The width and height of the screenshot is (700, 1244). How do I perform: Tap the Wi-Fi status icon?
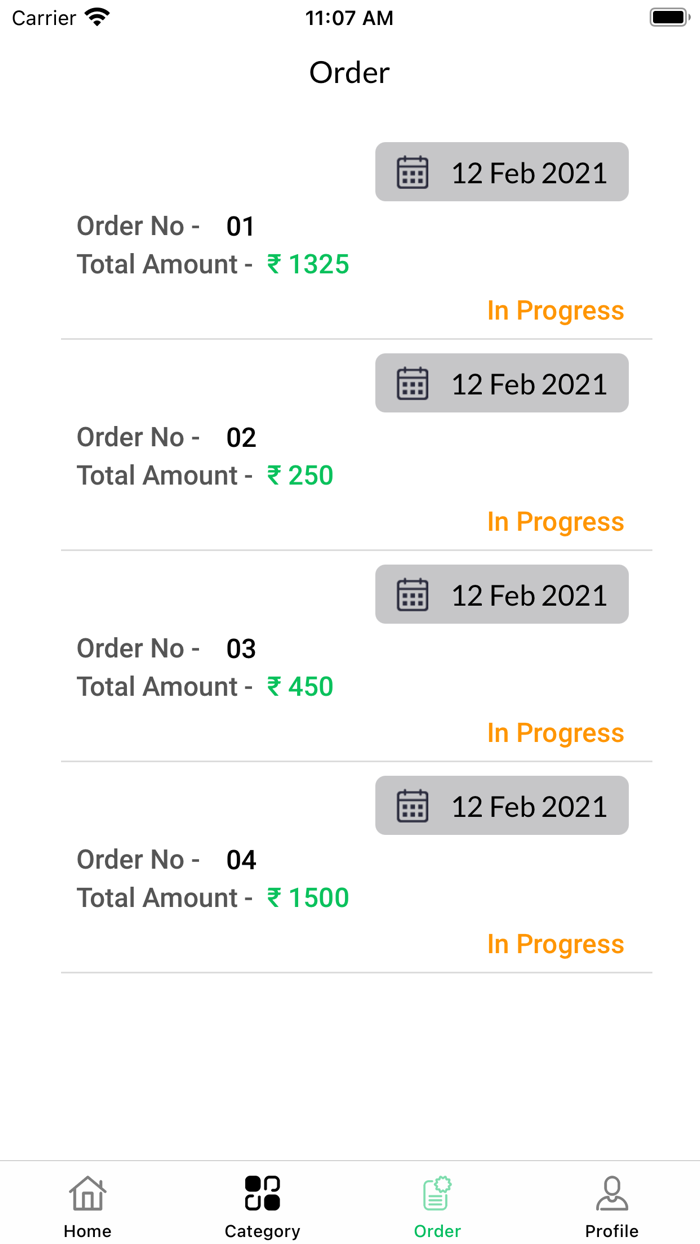tap(97, 18)
